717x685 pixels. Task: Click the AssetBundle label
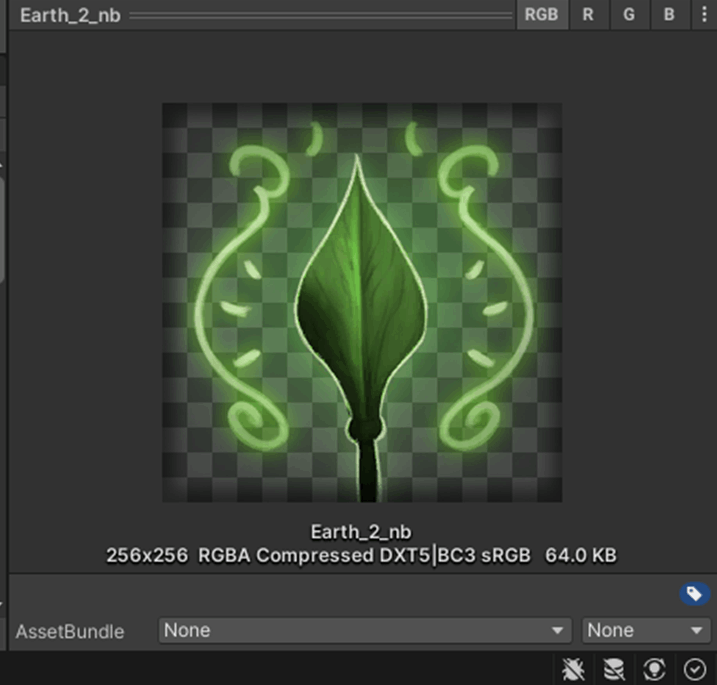click(70, 631)
